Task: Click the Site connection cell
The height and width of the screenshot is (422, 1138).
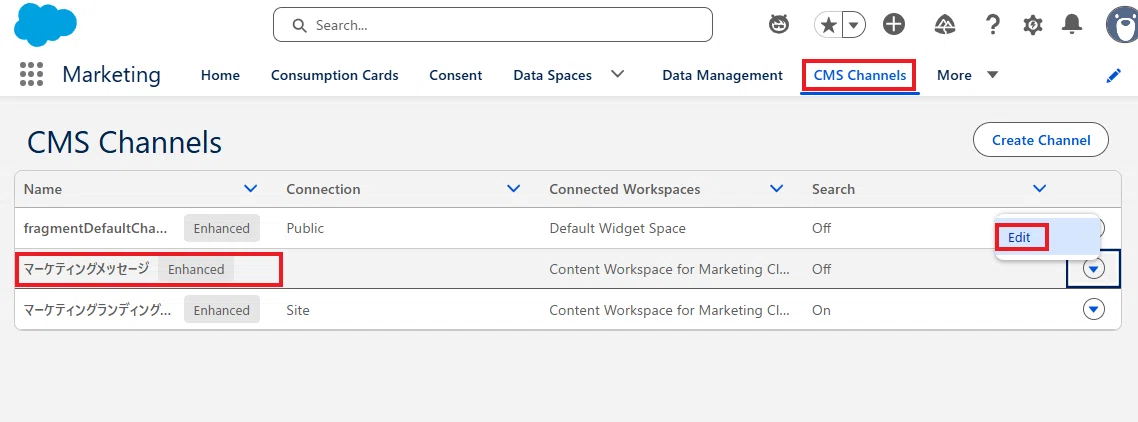Action: tap(298, 310)
